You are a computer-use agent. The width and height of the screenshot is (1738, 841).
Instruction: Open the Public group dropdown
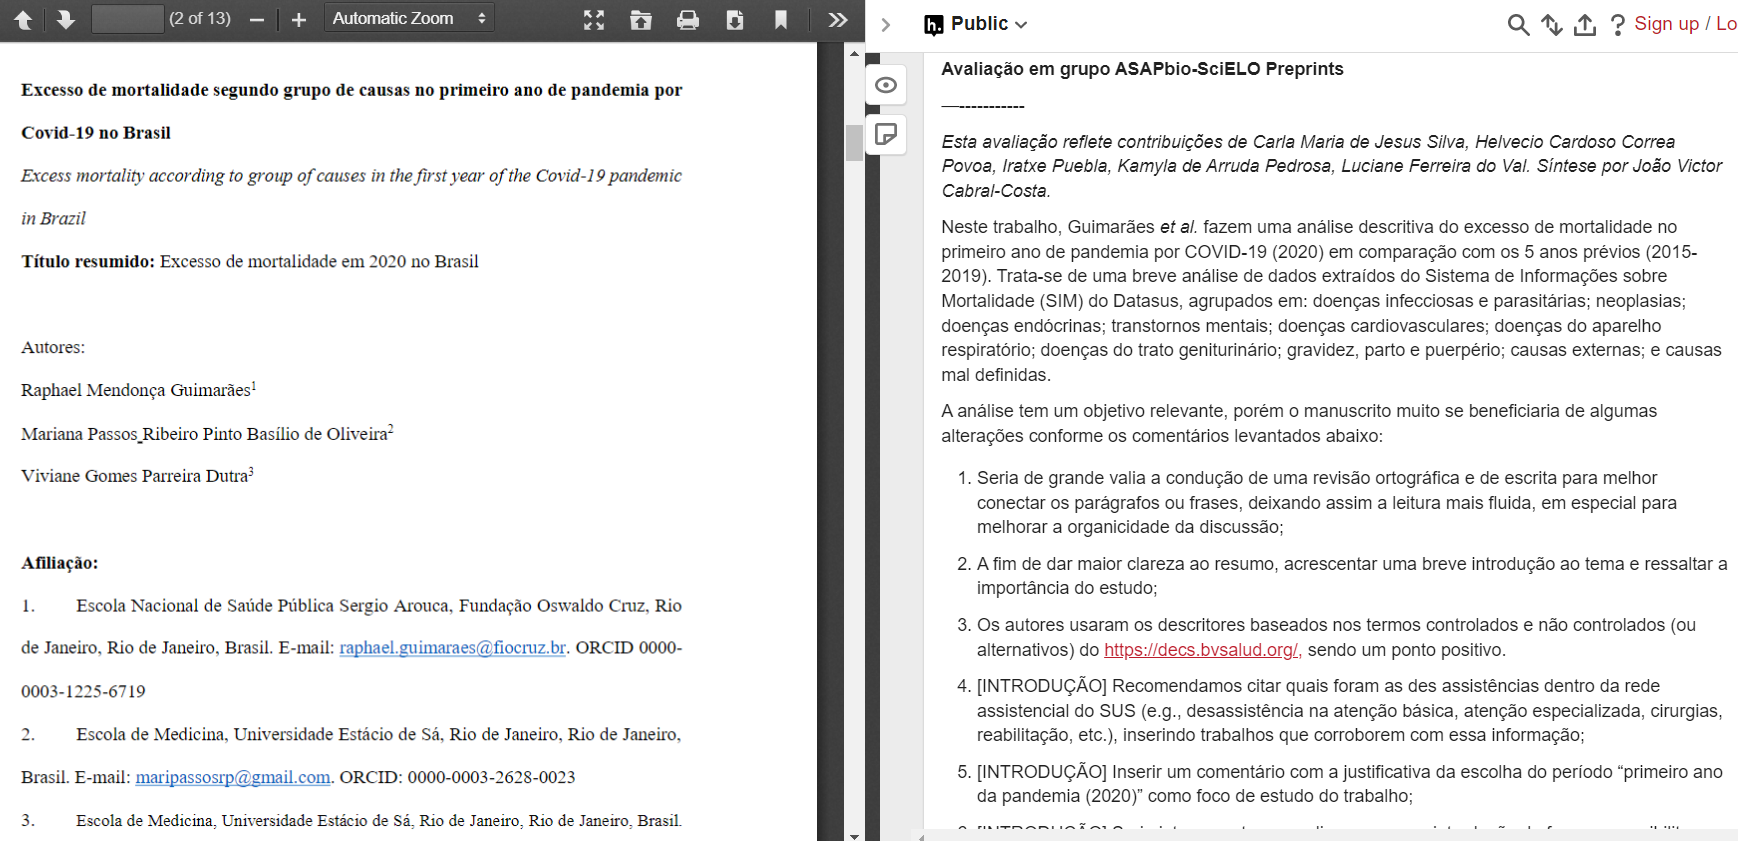coord(976,24)
